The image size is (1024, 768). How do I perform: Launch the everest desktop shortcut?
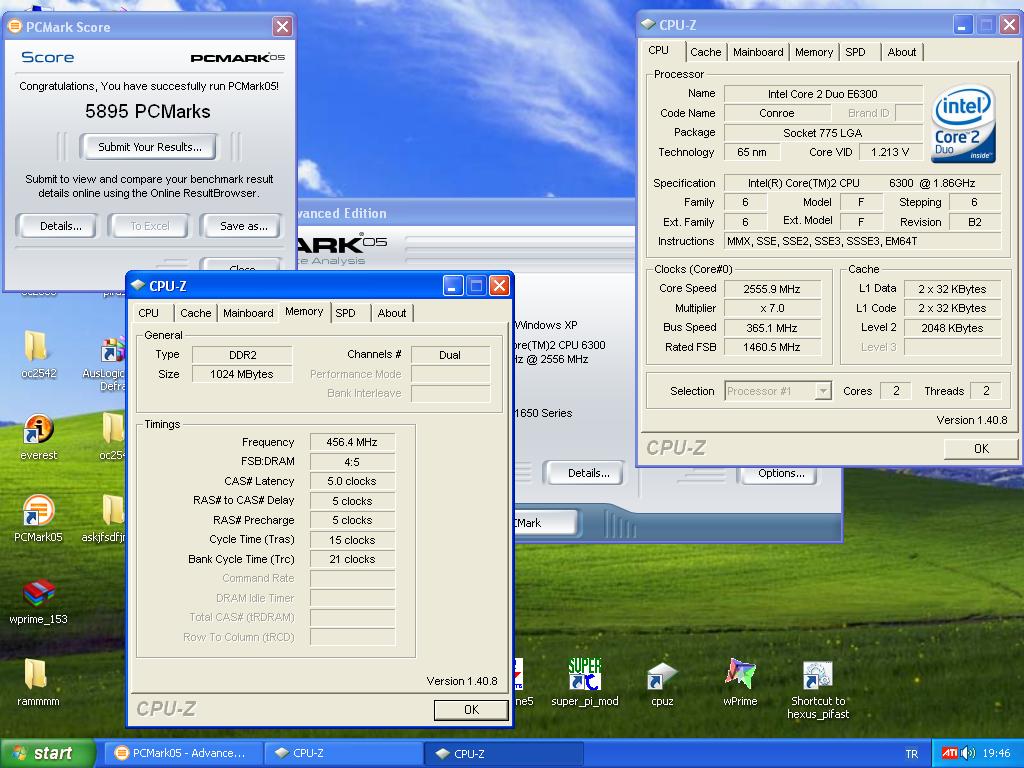[x=38, y=429]
